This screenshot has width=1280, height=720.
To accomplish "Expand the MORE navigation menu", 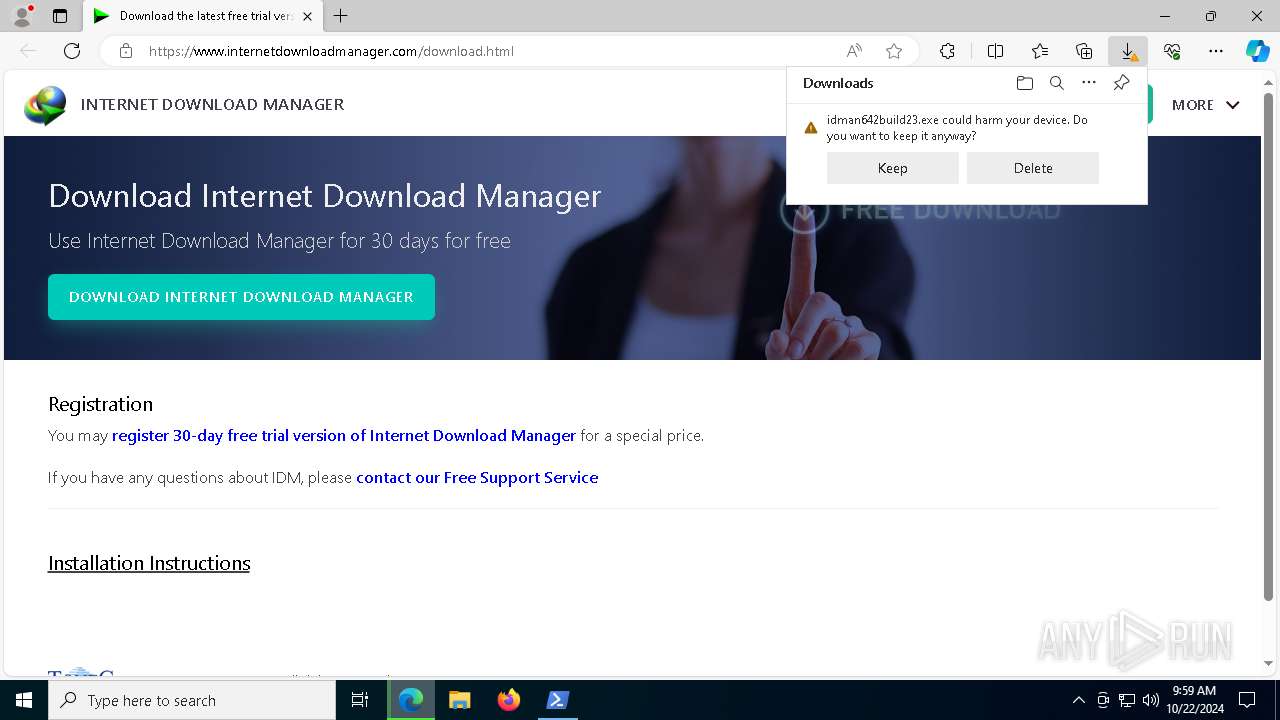I will (1205, 105).
